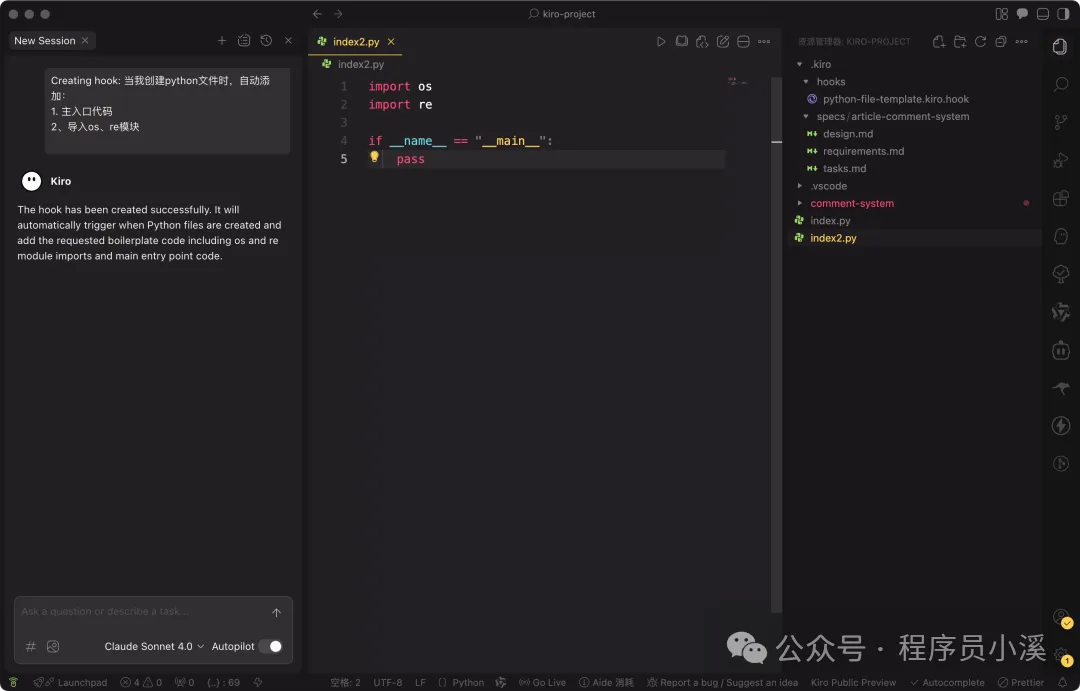Select the New Session chat tab
Viewport: 1080px width, 691px height.
(45, 41)
